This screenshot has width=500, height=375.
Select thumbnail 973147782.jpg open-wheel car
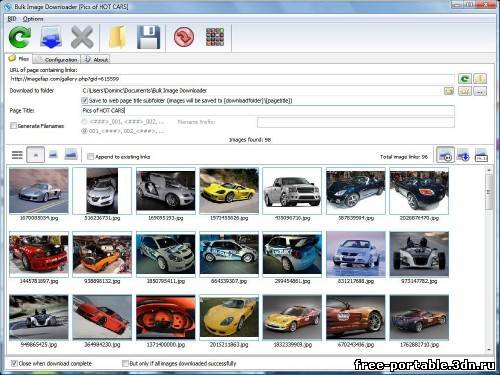click(x=419, y=254)
